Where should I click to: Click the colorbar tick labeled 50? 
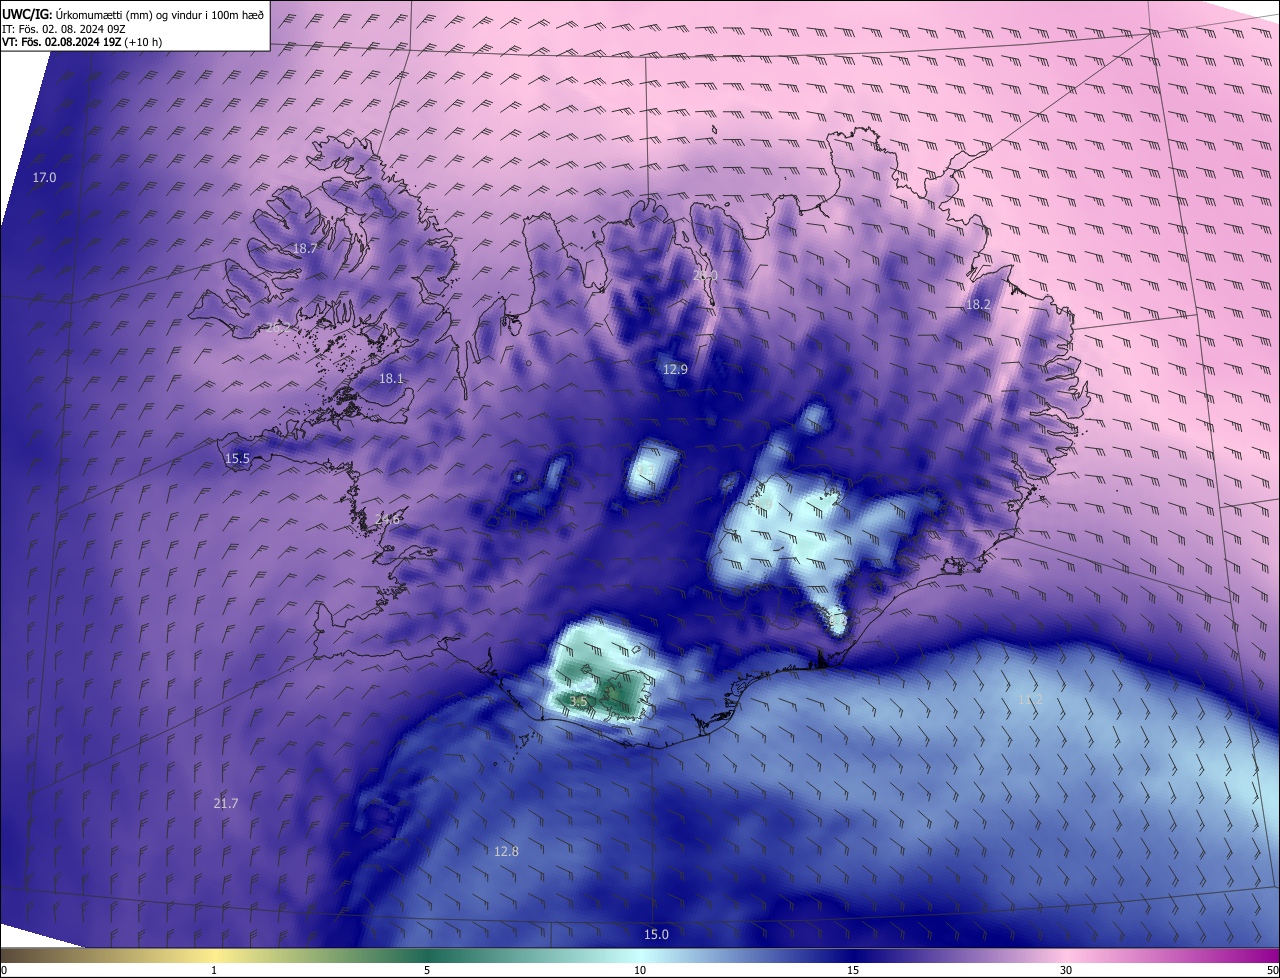tap(1272, 970)
